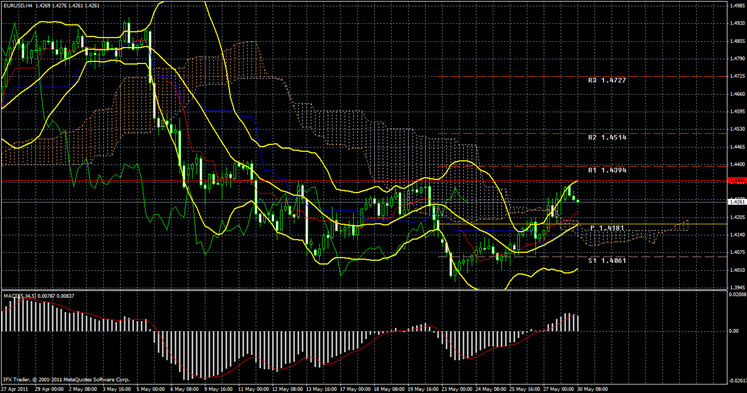Click the 5 May 00:00 time label
Screen dimensions: 747x393
coord(152,389)
